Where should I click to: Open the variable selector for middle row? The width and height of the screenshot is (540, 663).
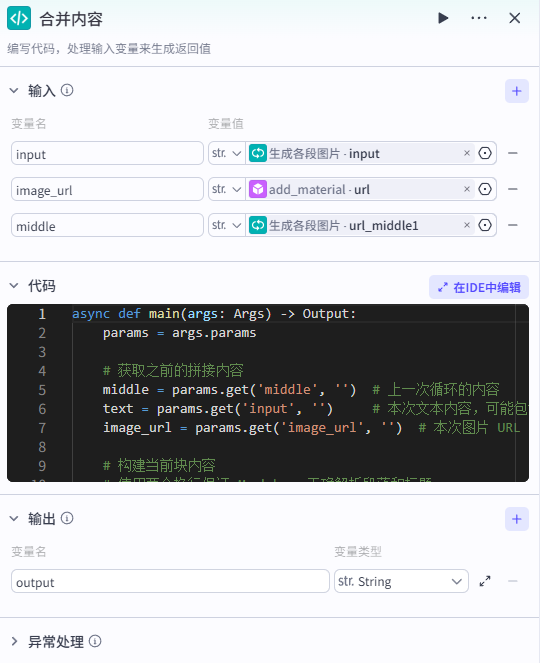(485, 225)
